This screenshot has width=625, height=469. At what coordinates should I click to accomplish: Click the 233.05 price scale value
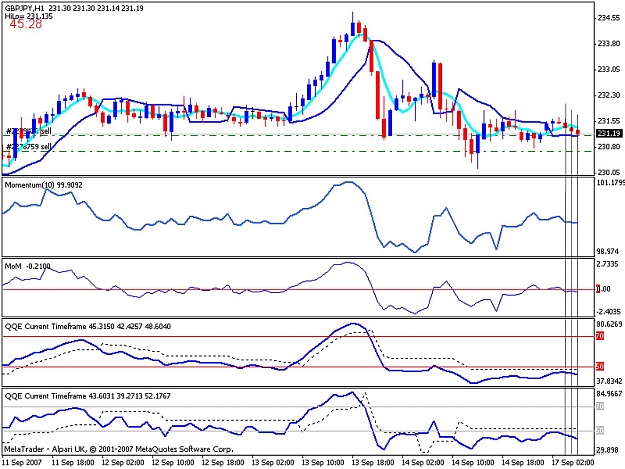[x=609, y=69]
